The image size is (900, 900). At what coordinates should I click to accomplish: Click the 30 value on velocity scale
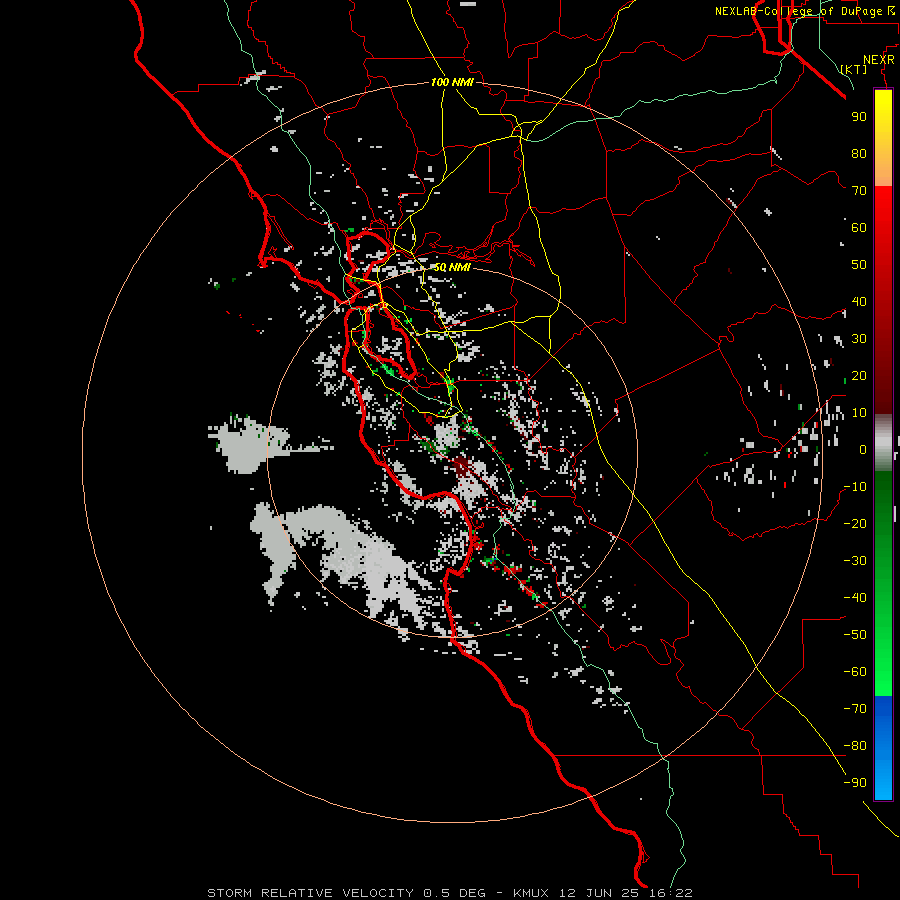[859, 339]
